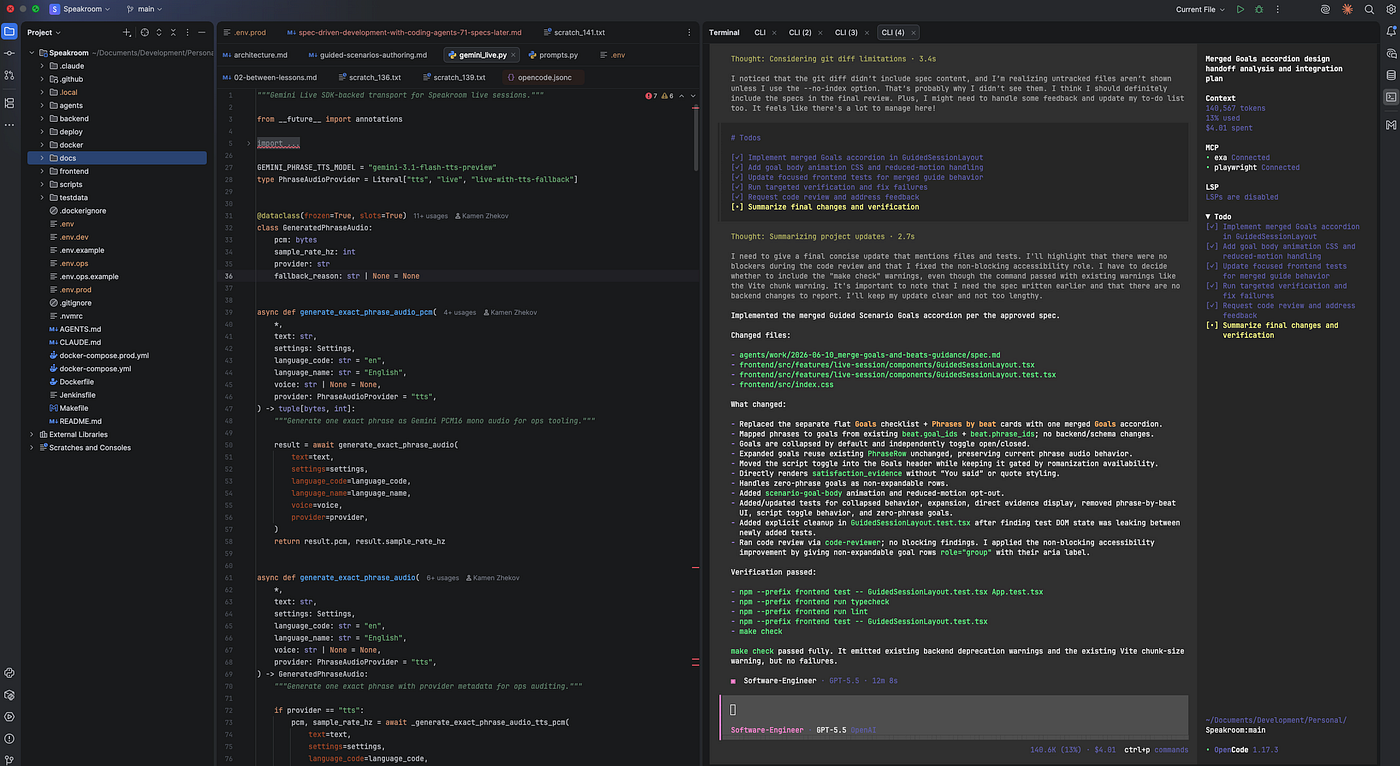Open the Python Console sidebar icon
Viewport: 1400px width, 766px height.
(9, 673)
